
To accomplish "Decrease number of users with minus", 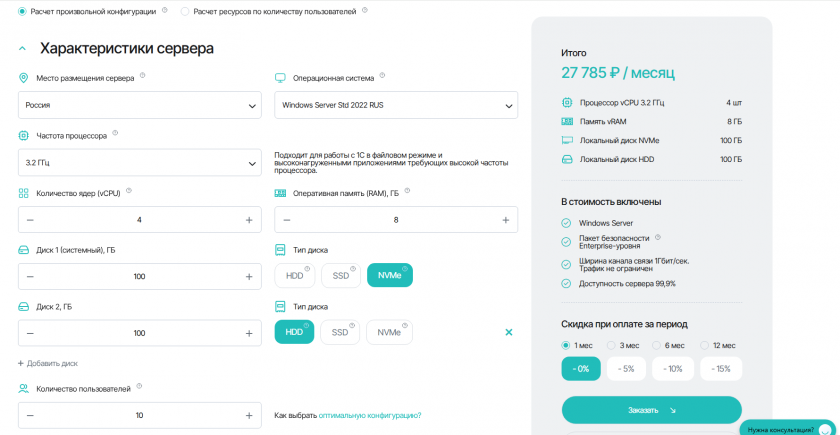I will pyautogui.click(x=30, y=415).
